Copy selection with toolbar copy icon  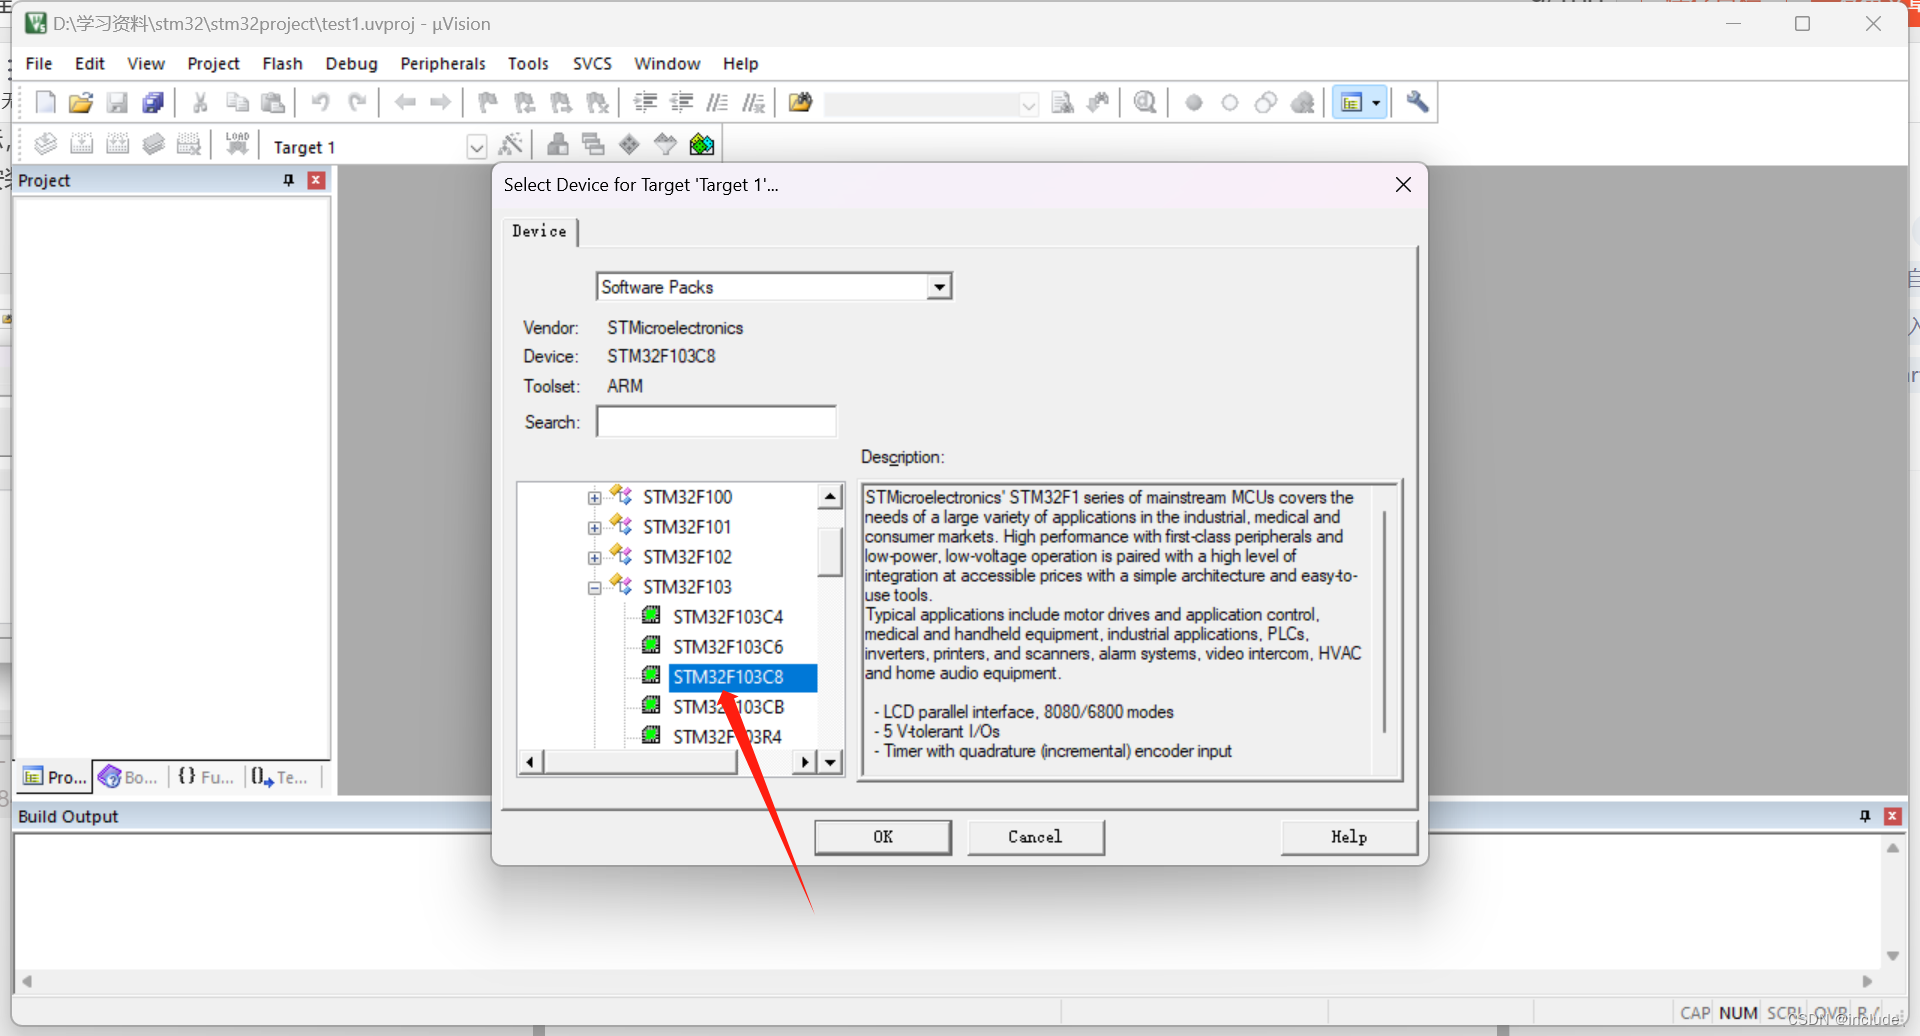237,102
